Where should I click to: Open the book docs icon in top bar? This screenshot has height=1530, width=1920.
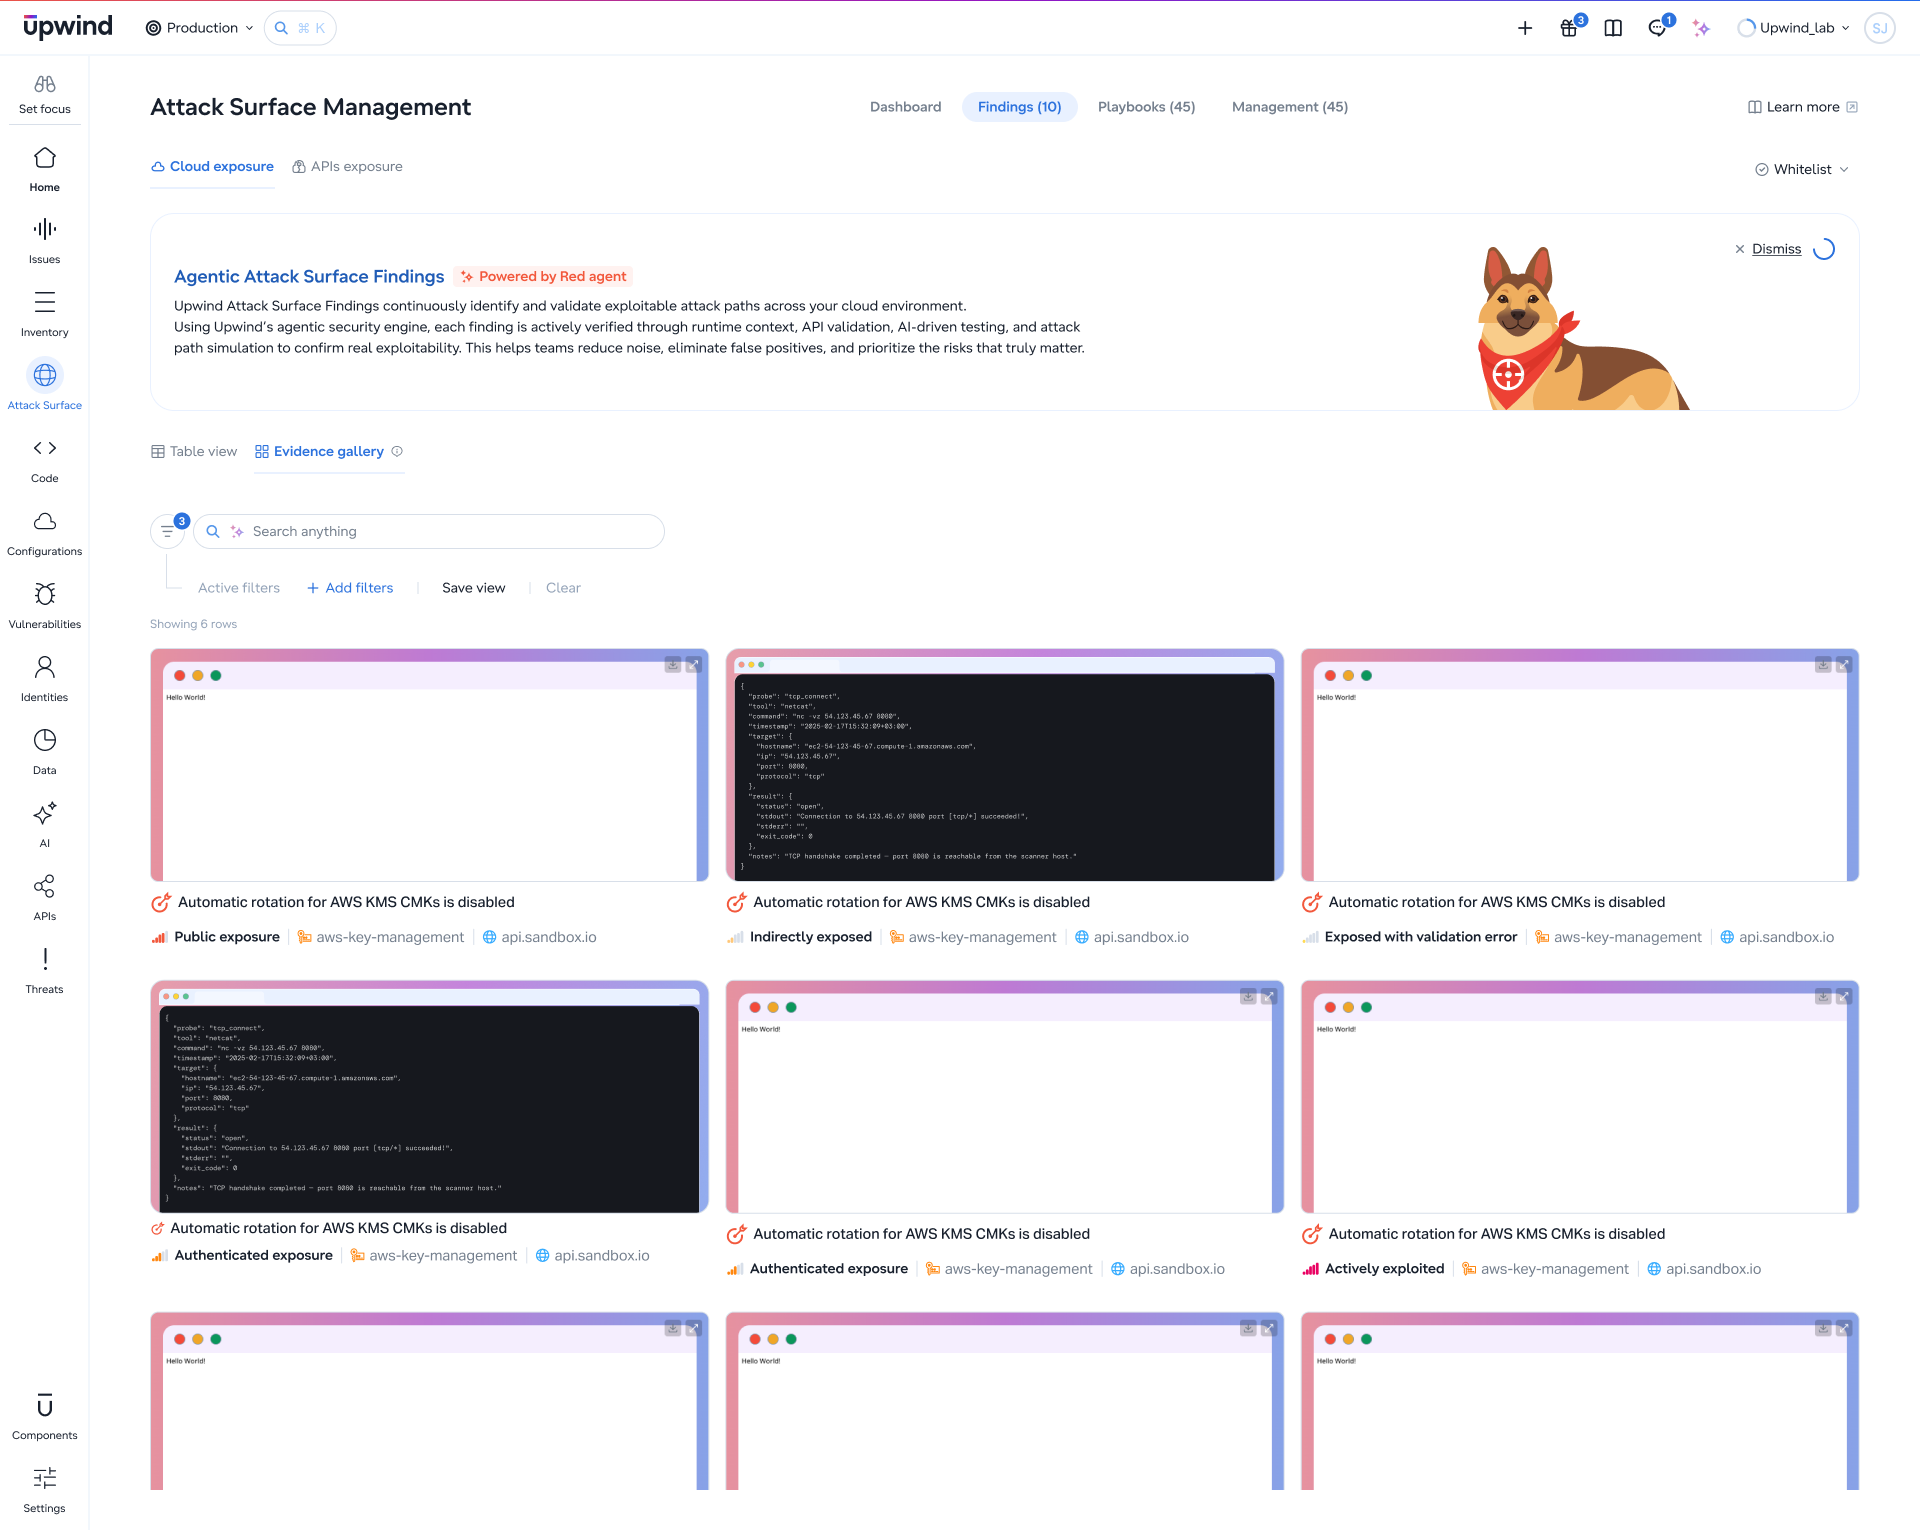pyautogui.click(x=1613, y=28)
